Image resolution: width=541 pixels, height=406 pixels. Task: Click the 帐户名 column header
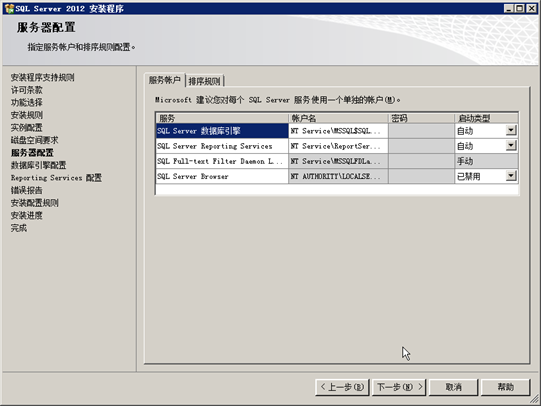[x=338, y=118]
